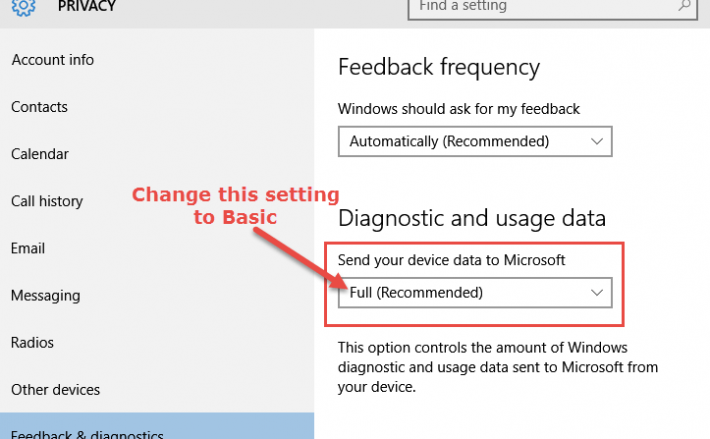Select Calendar in the sidebar
Viewport: 710px width, 439px height.
pyautogui.click(x=40, y=154)
